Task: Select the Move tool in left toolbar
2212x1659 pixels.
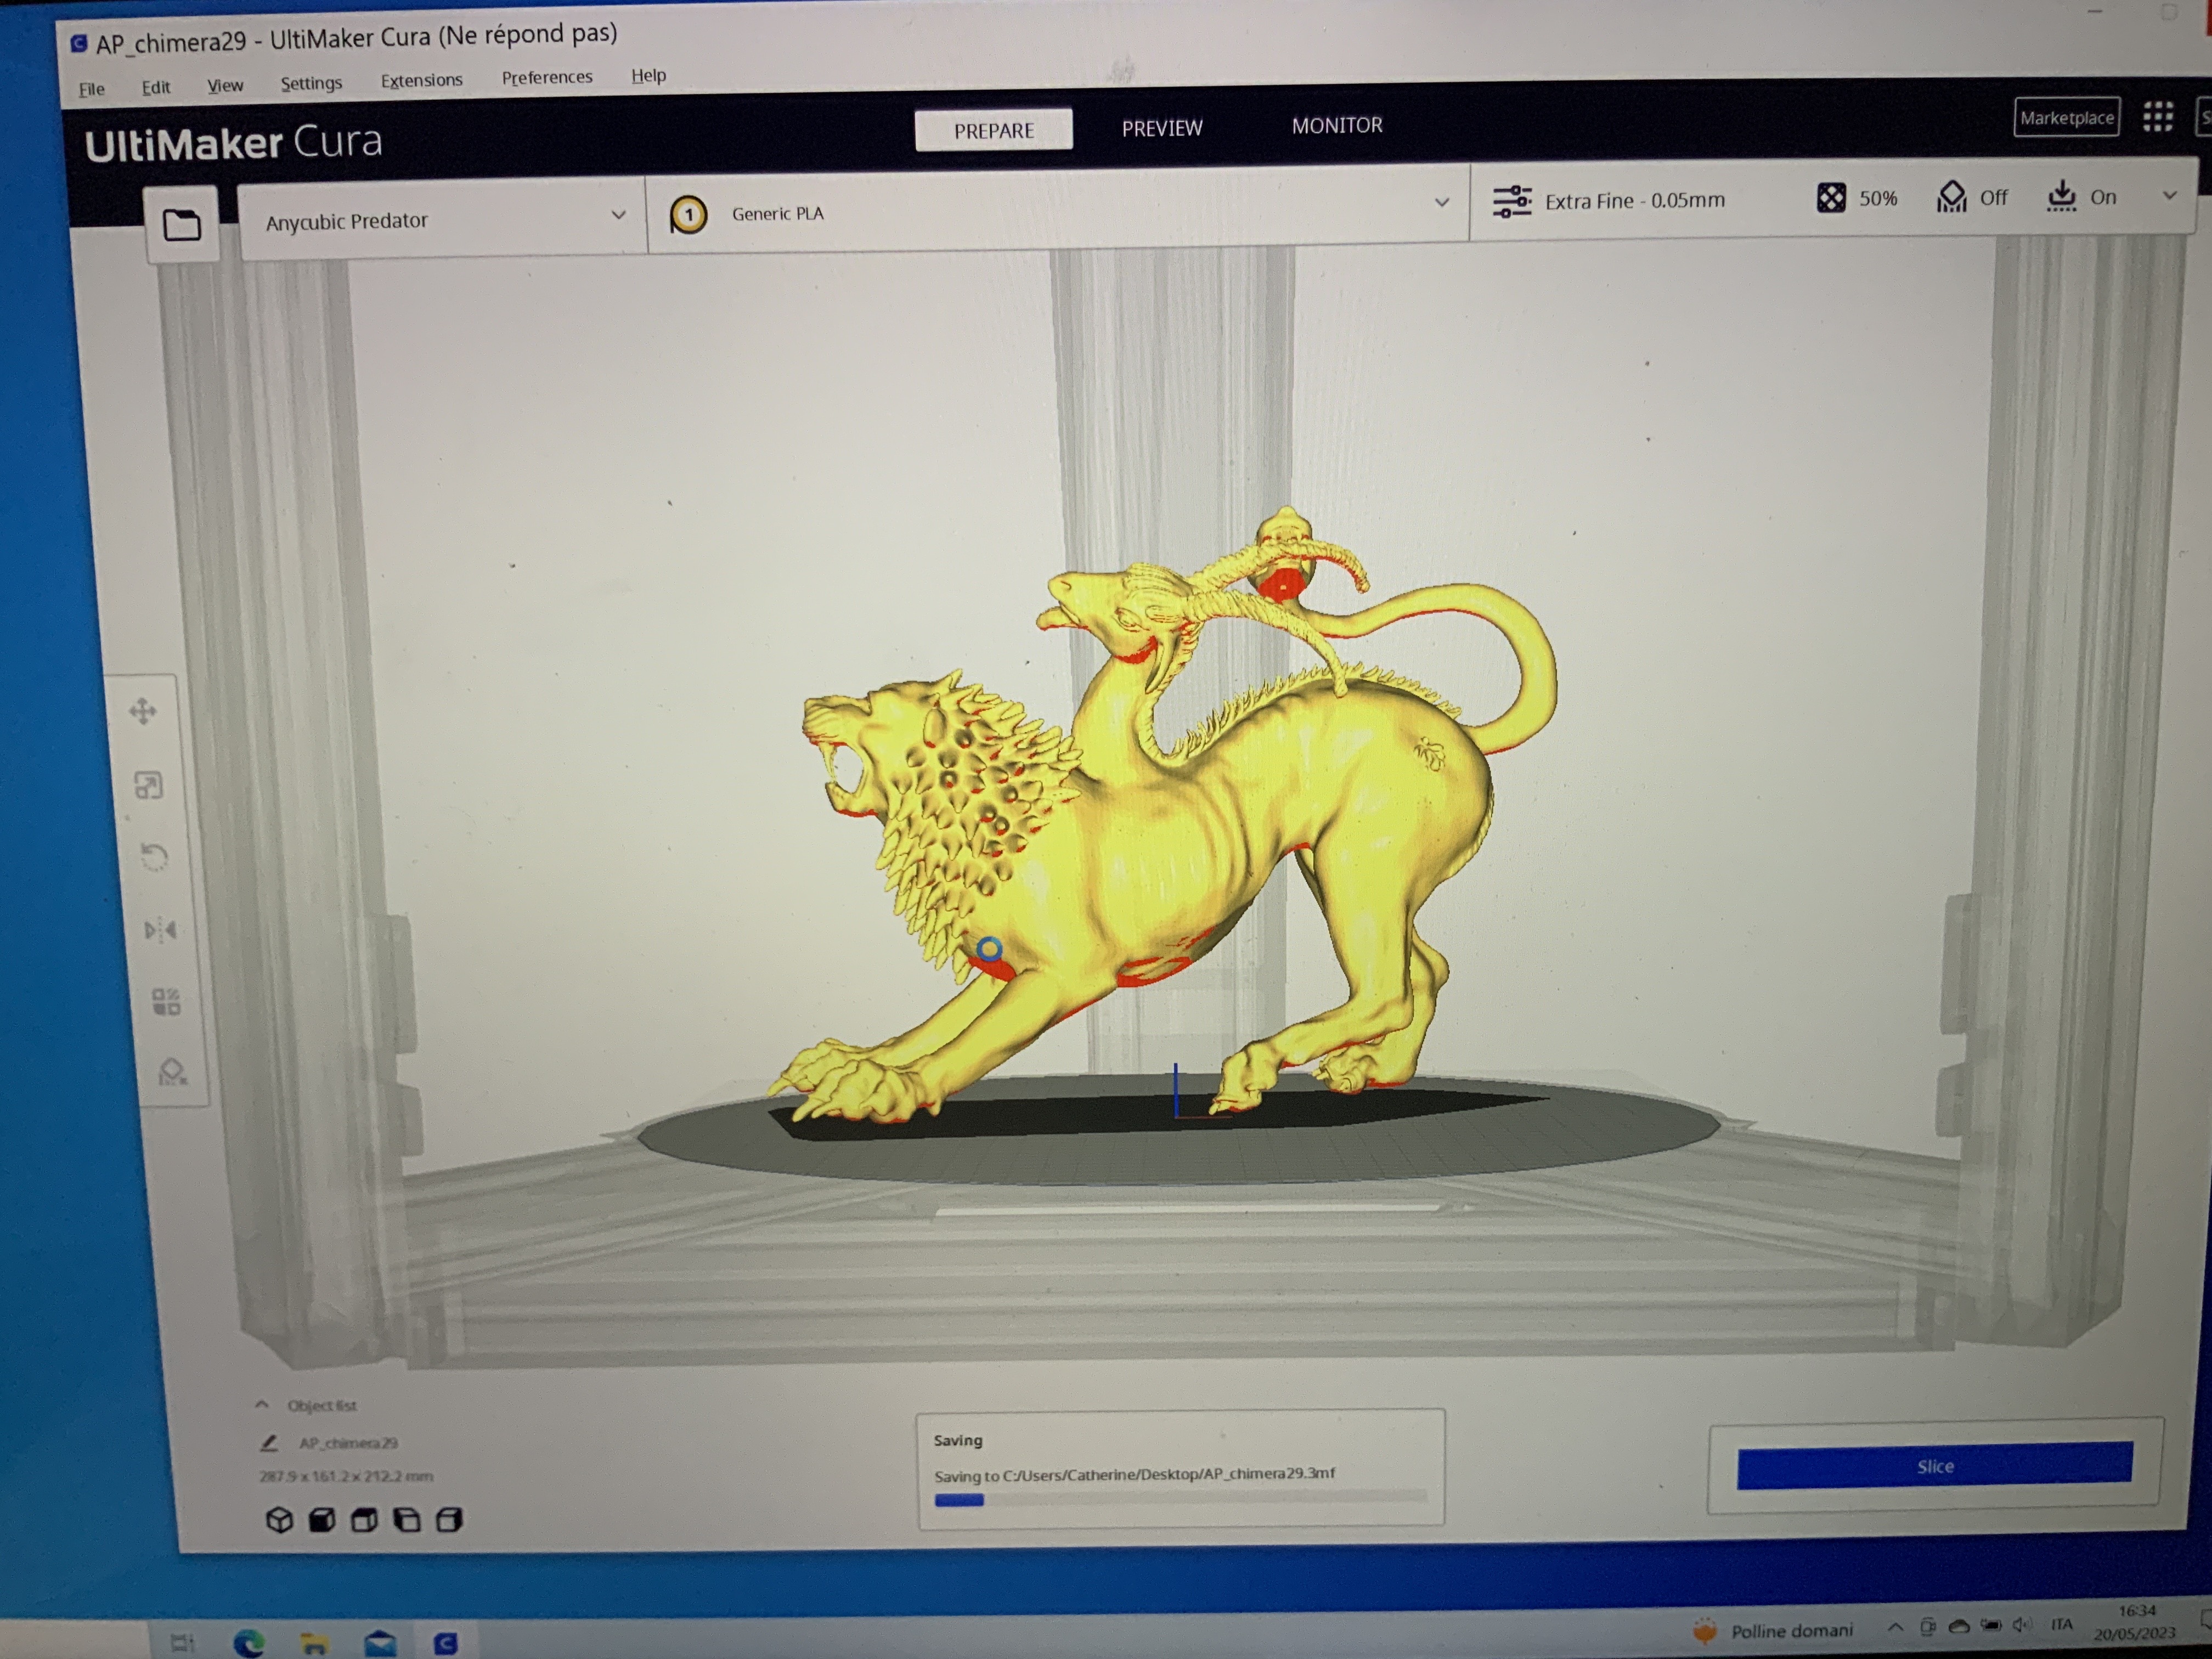Action: point(143,711)
